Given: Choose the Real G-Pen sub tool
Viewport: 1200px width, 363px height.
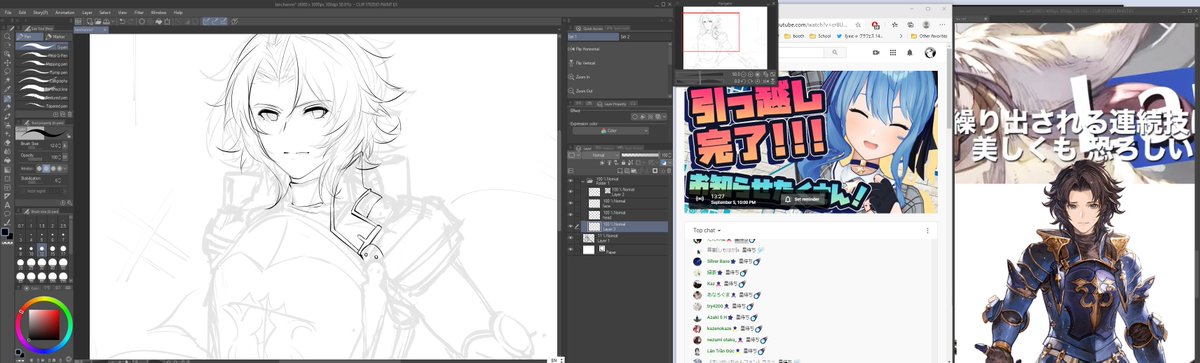Looking at the screenshot, I should point(43,54).
